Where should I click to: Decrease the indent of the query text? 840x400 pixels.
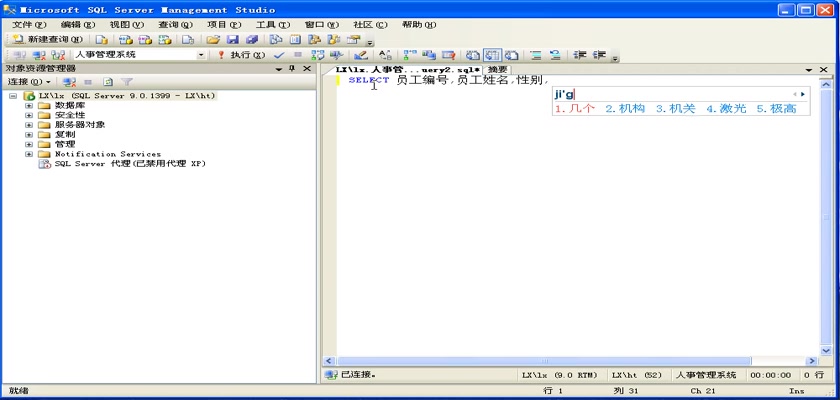pyautogui.click(x=580, y=55)
